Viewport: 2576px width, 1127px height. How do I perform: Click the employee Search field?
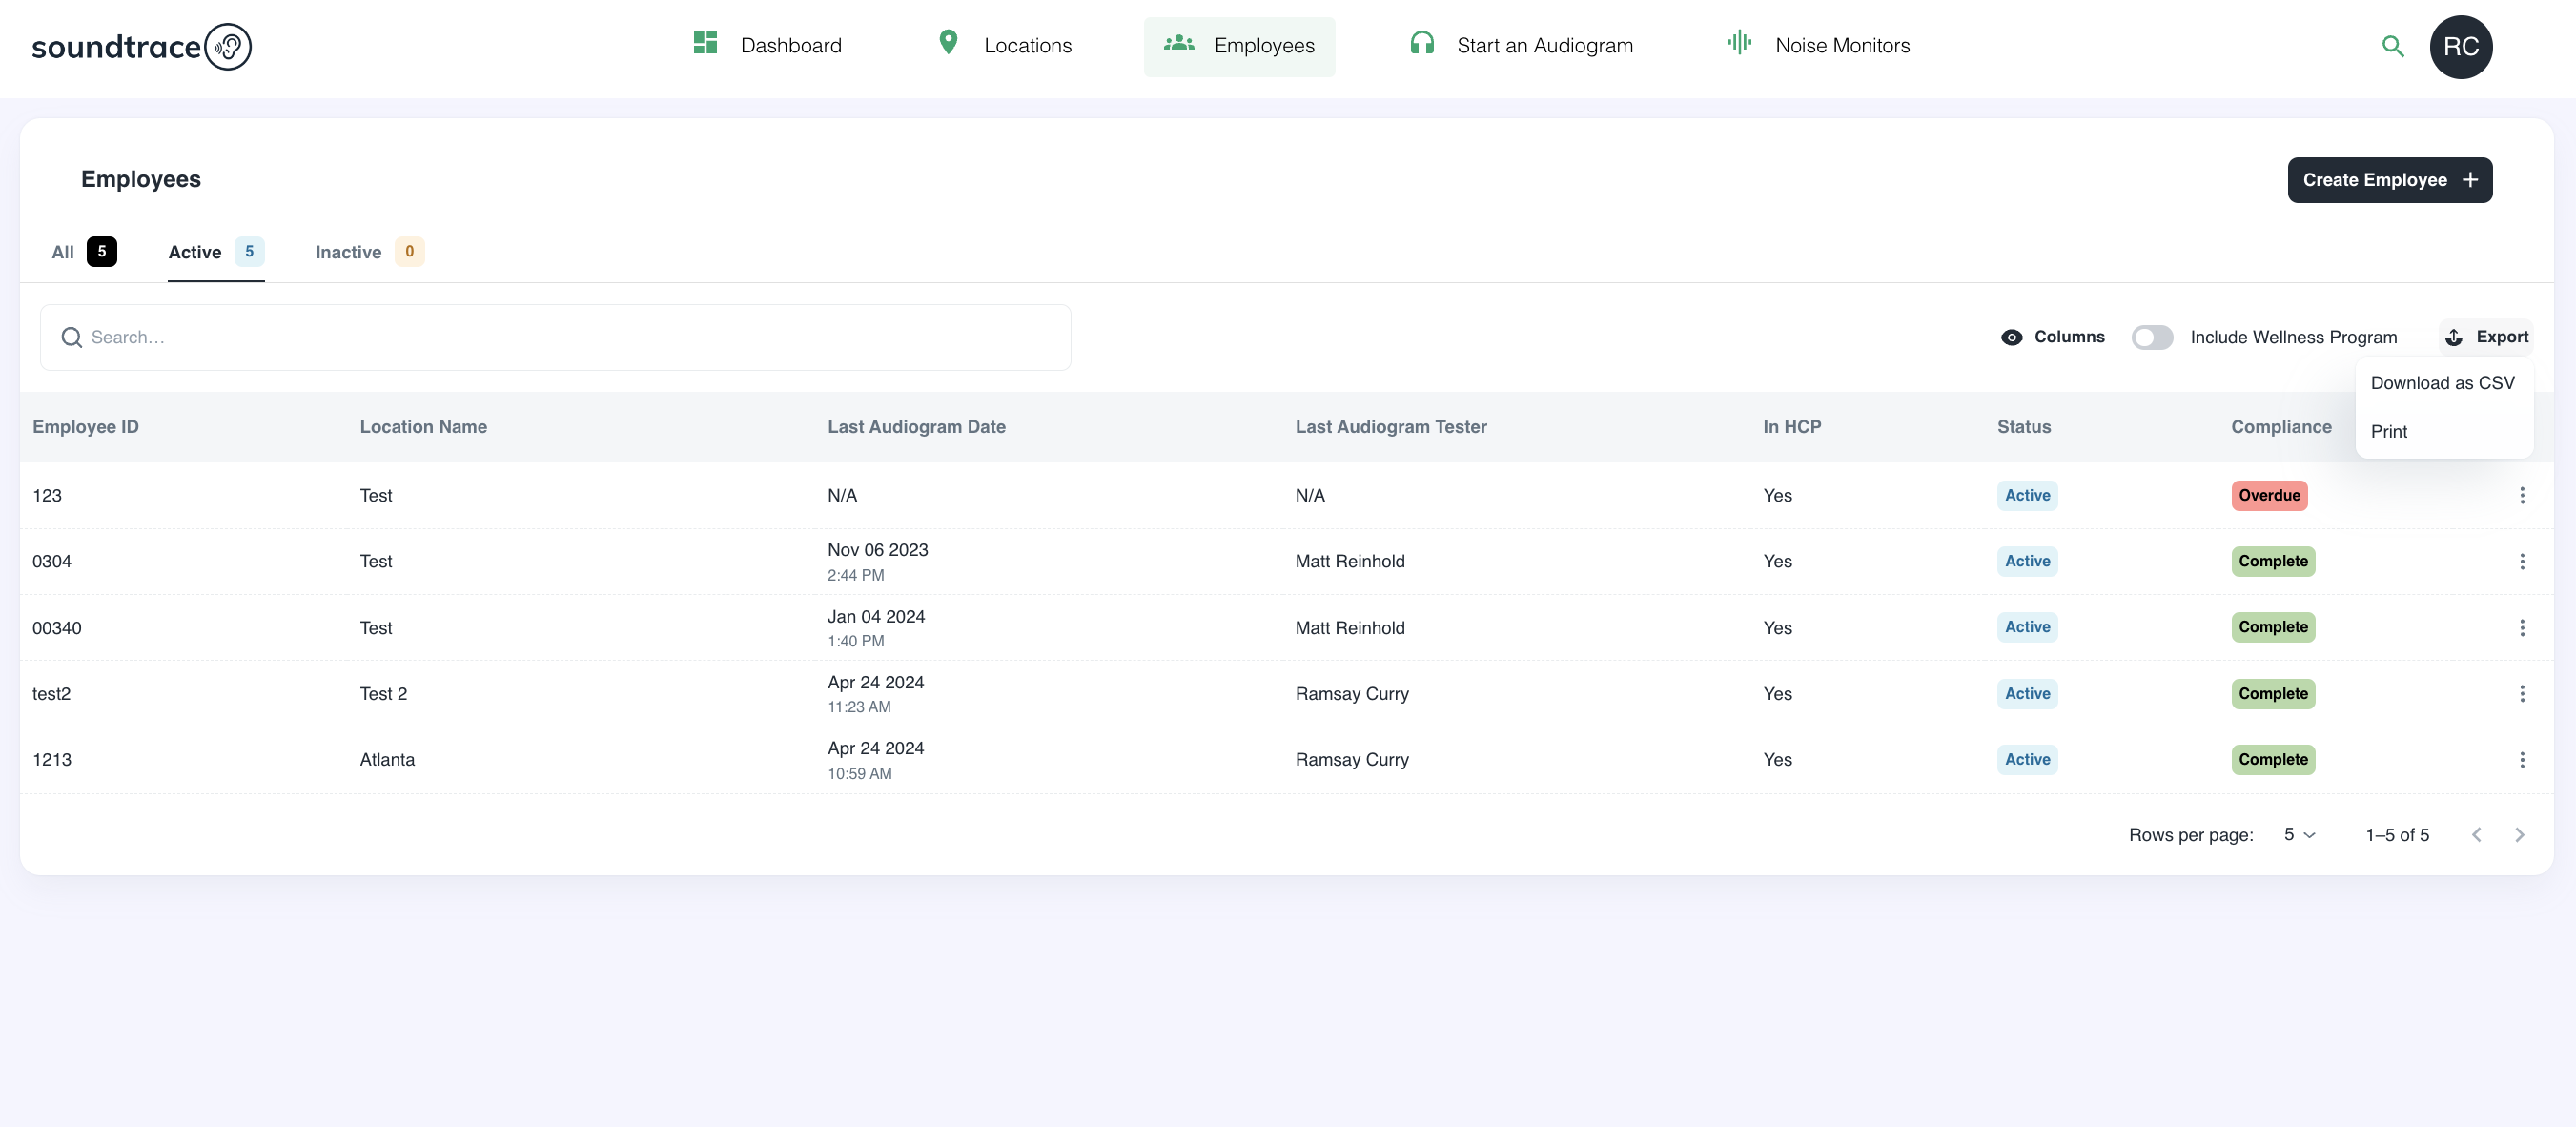(x=555, y=338)
